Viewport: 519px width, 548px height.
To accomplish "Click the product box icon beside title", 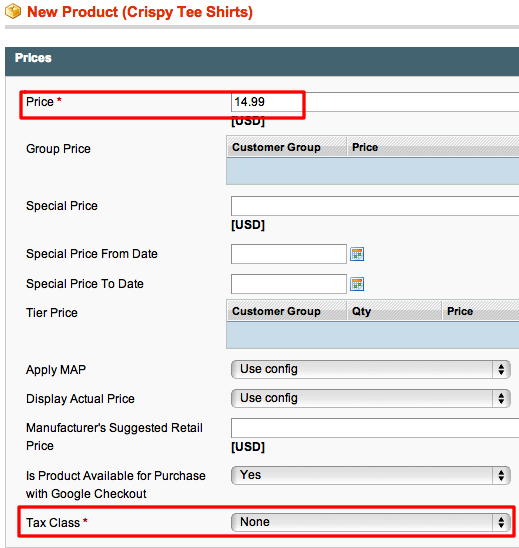I will 13,11.
